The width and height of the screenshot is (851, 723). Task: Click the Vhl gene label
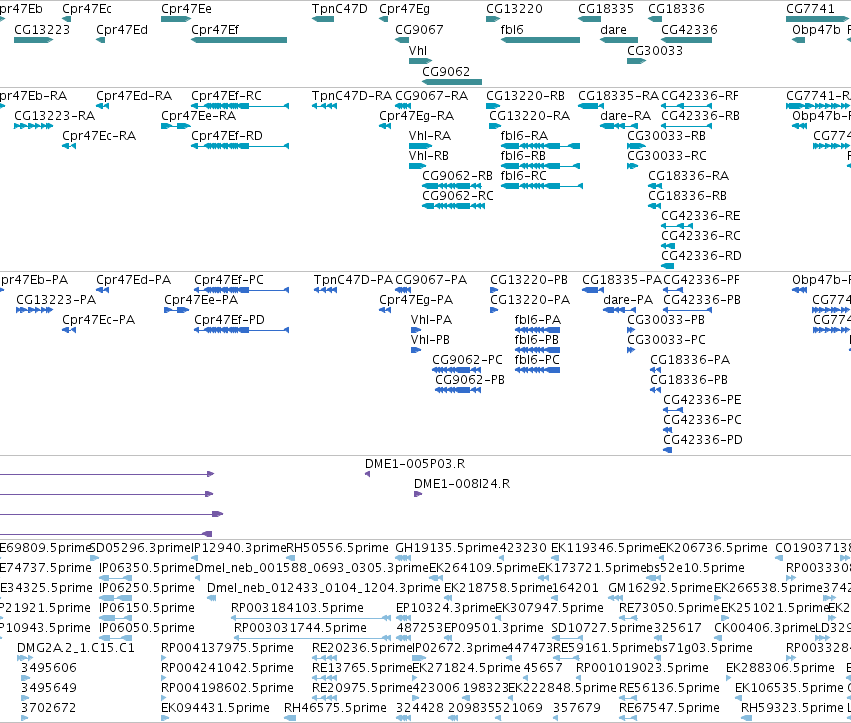point(418,50)
